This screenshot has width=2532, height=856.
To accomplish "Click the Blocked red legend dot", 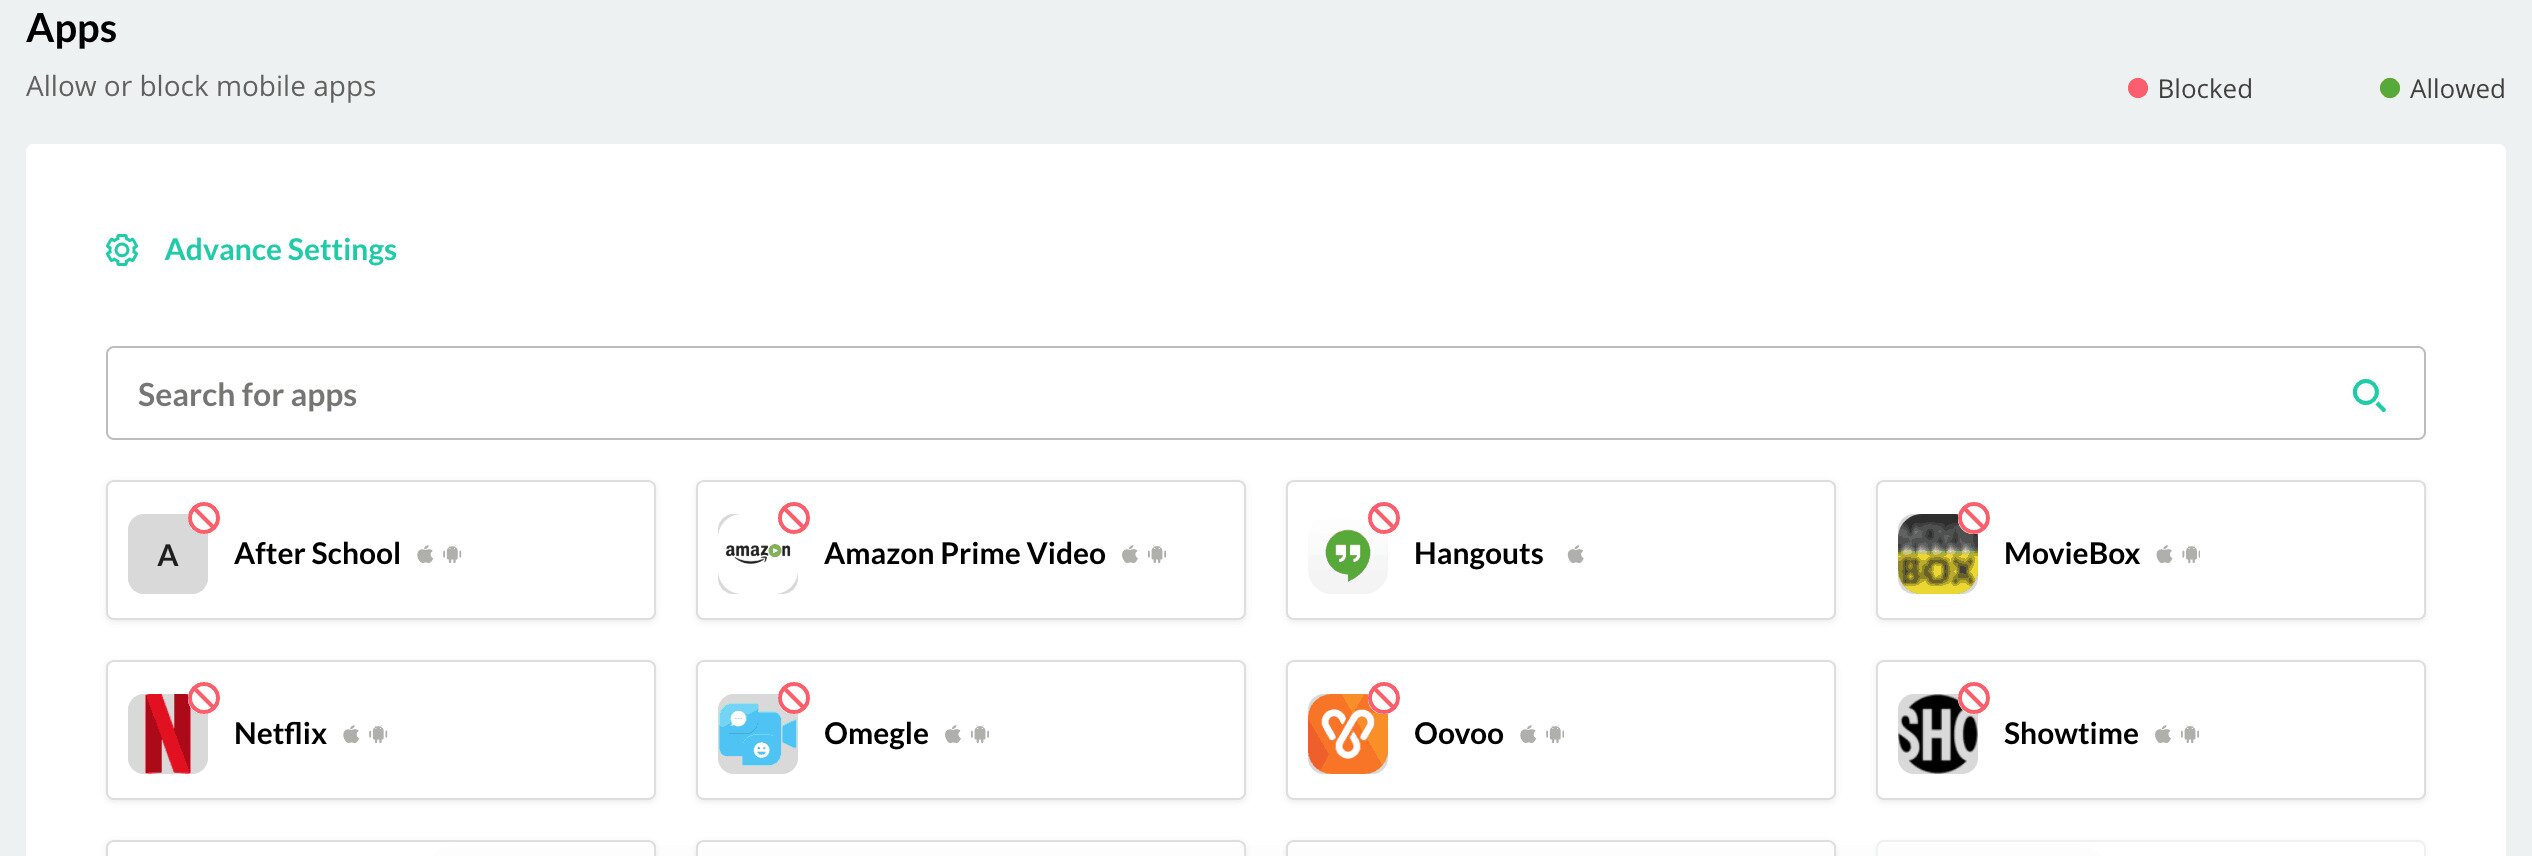I will point(2138,88).
